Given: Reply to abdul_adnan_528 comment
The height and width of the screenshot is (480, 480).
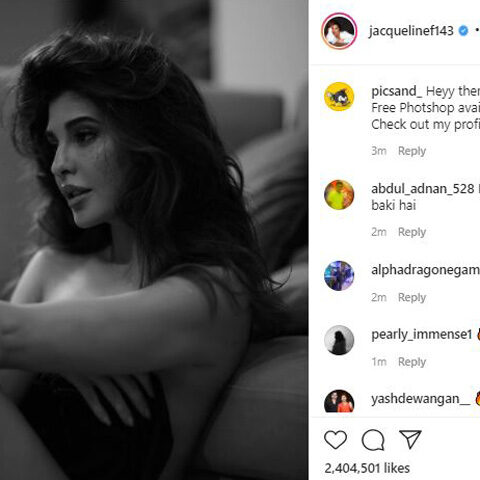Looking at the screenshot, I should (412, 232).
